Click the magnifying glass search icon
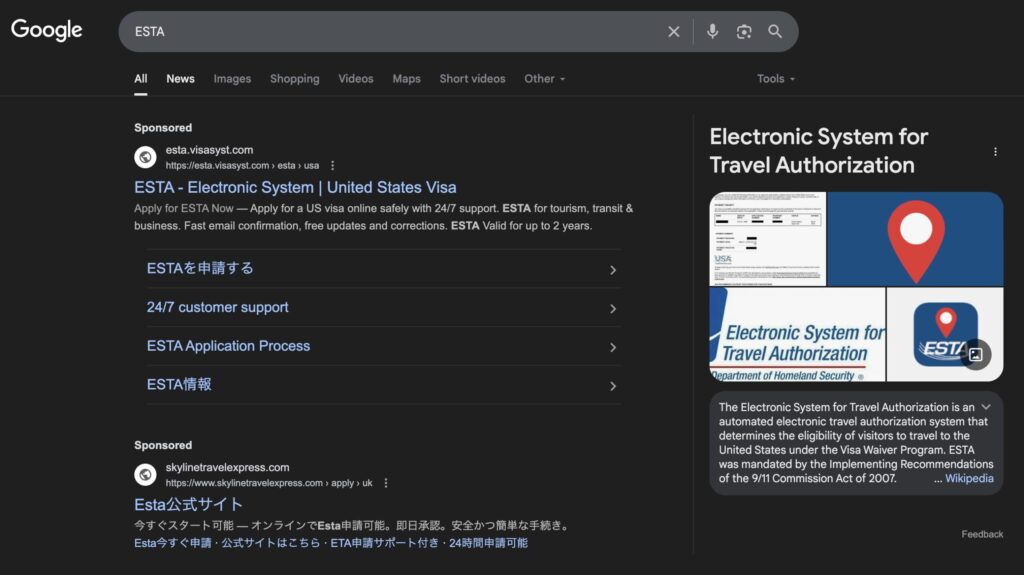 [775, 32]
